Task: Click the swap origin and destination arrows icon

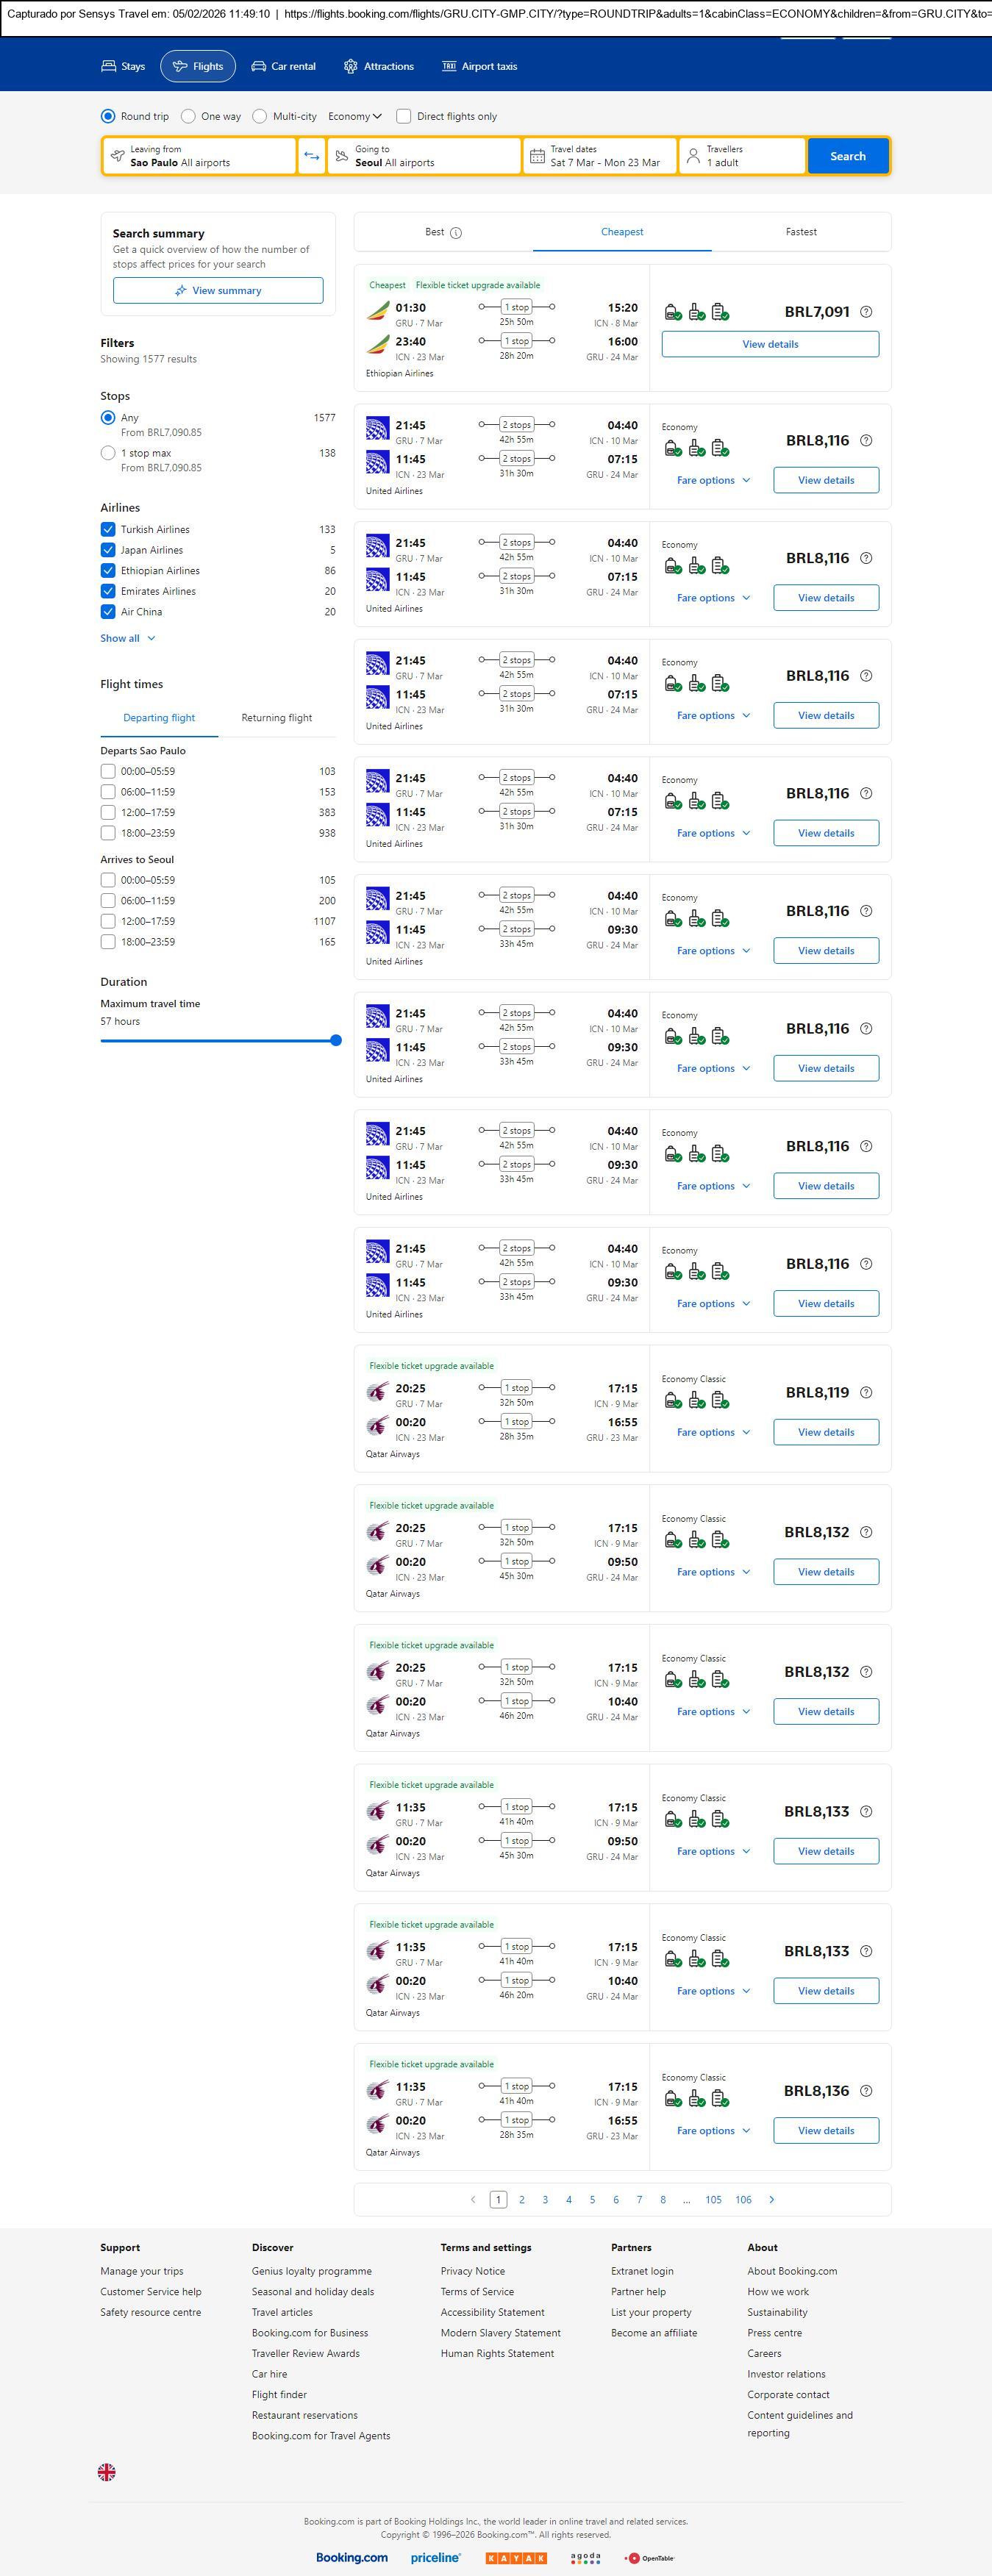Action: point(312,156)
